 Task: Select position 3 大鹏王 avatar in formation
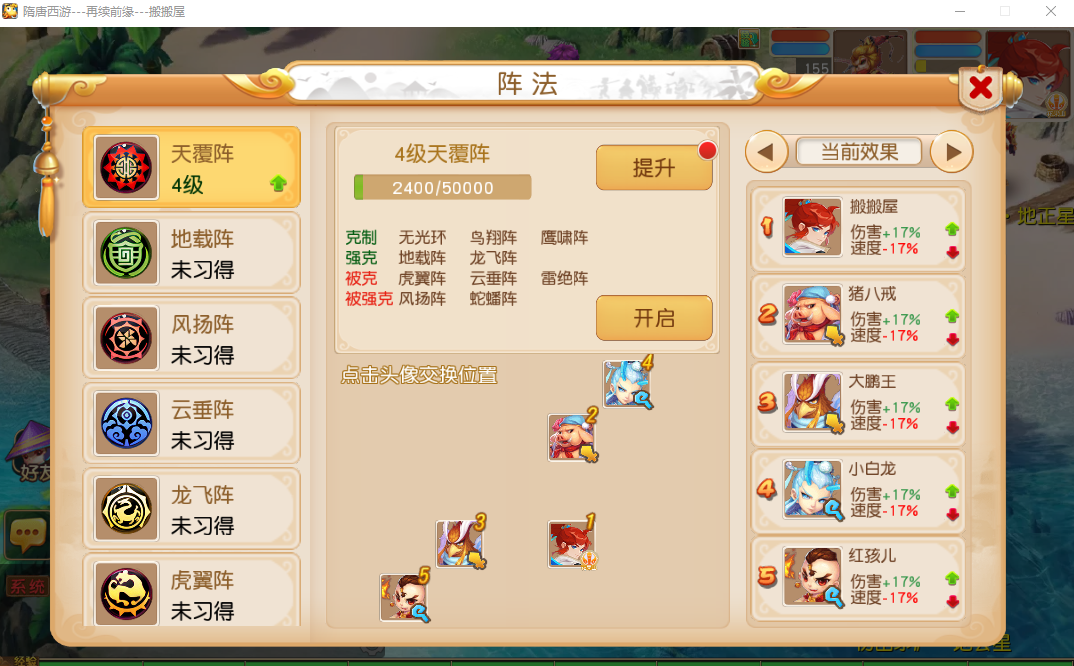pos(460,543)
